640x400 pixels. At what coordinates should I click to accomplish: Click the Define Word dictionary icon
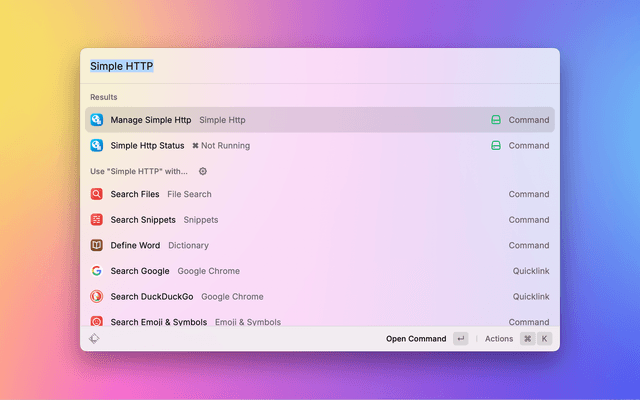97,245
